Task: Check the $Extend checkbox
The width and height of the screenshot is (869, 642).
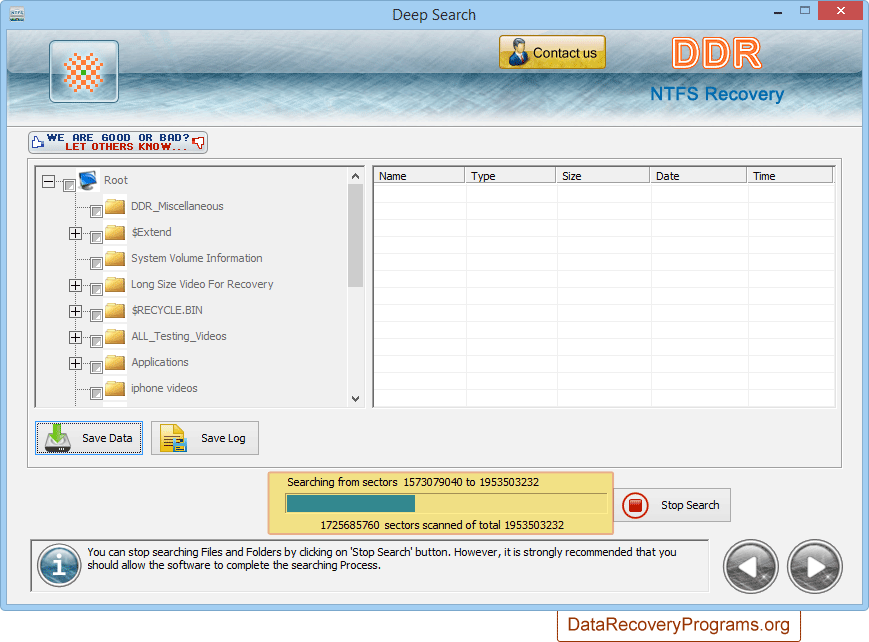Action: pos(96,237)
